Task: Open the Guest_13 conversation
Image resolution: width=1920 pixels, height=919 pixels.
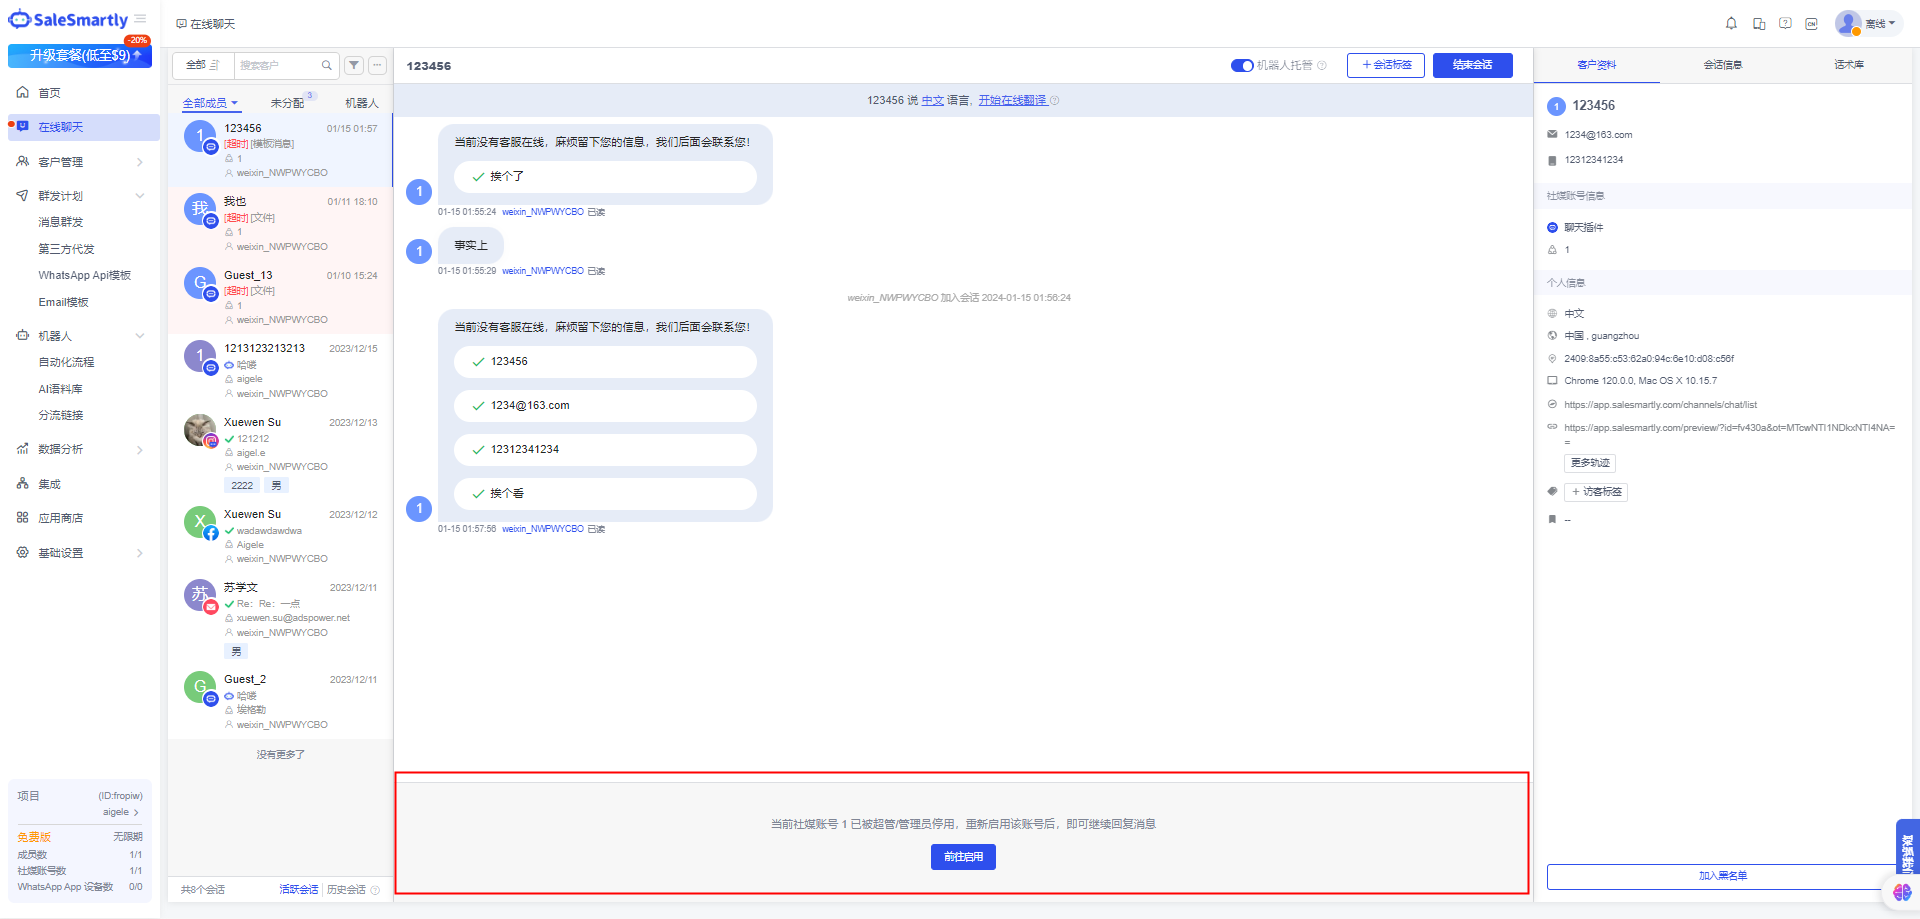Action: [x=280, y=297]
